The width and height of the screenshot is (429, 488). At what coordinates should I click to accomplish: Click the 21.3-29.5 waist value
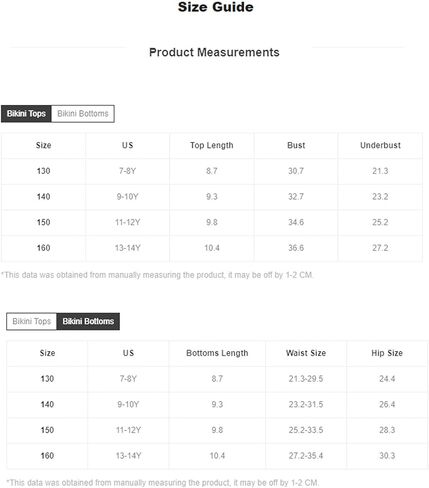[306, 379]
